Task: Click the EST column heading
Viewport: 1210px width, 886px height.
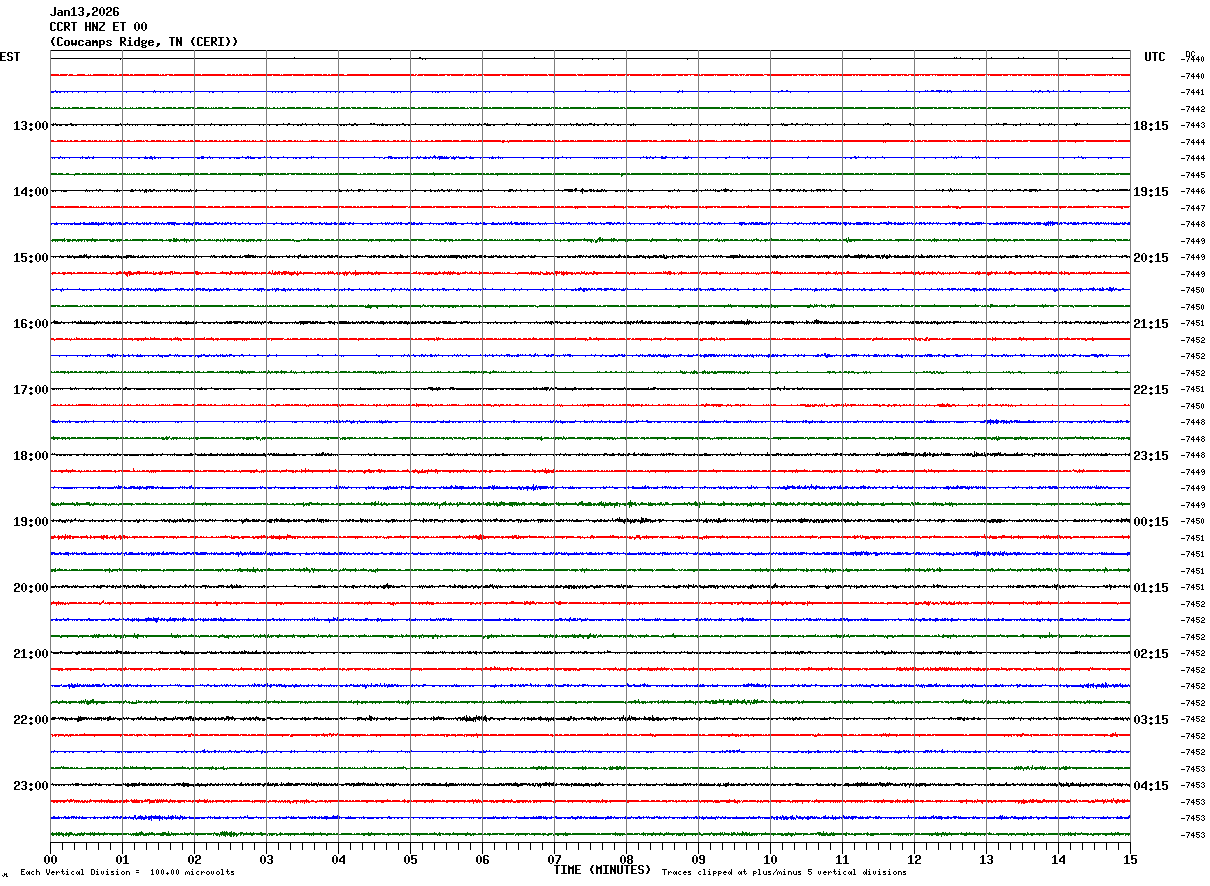Action: (x=10, y=57)
